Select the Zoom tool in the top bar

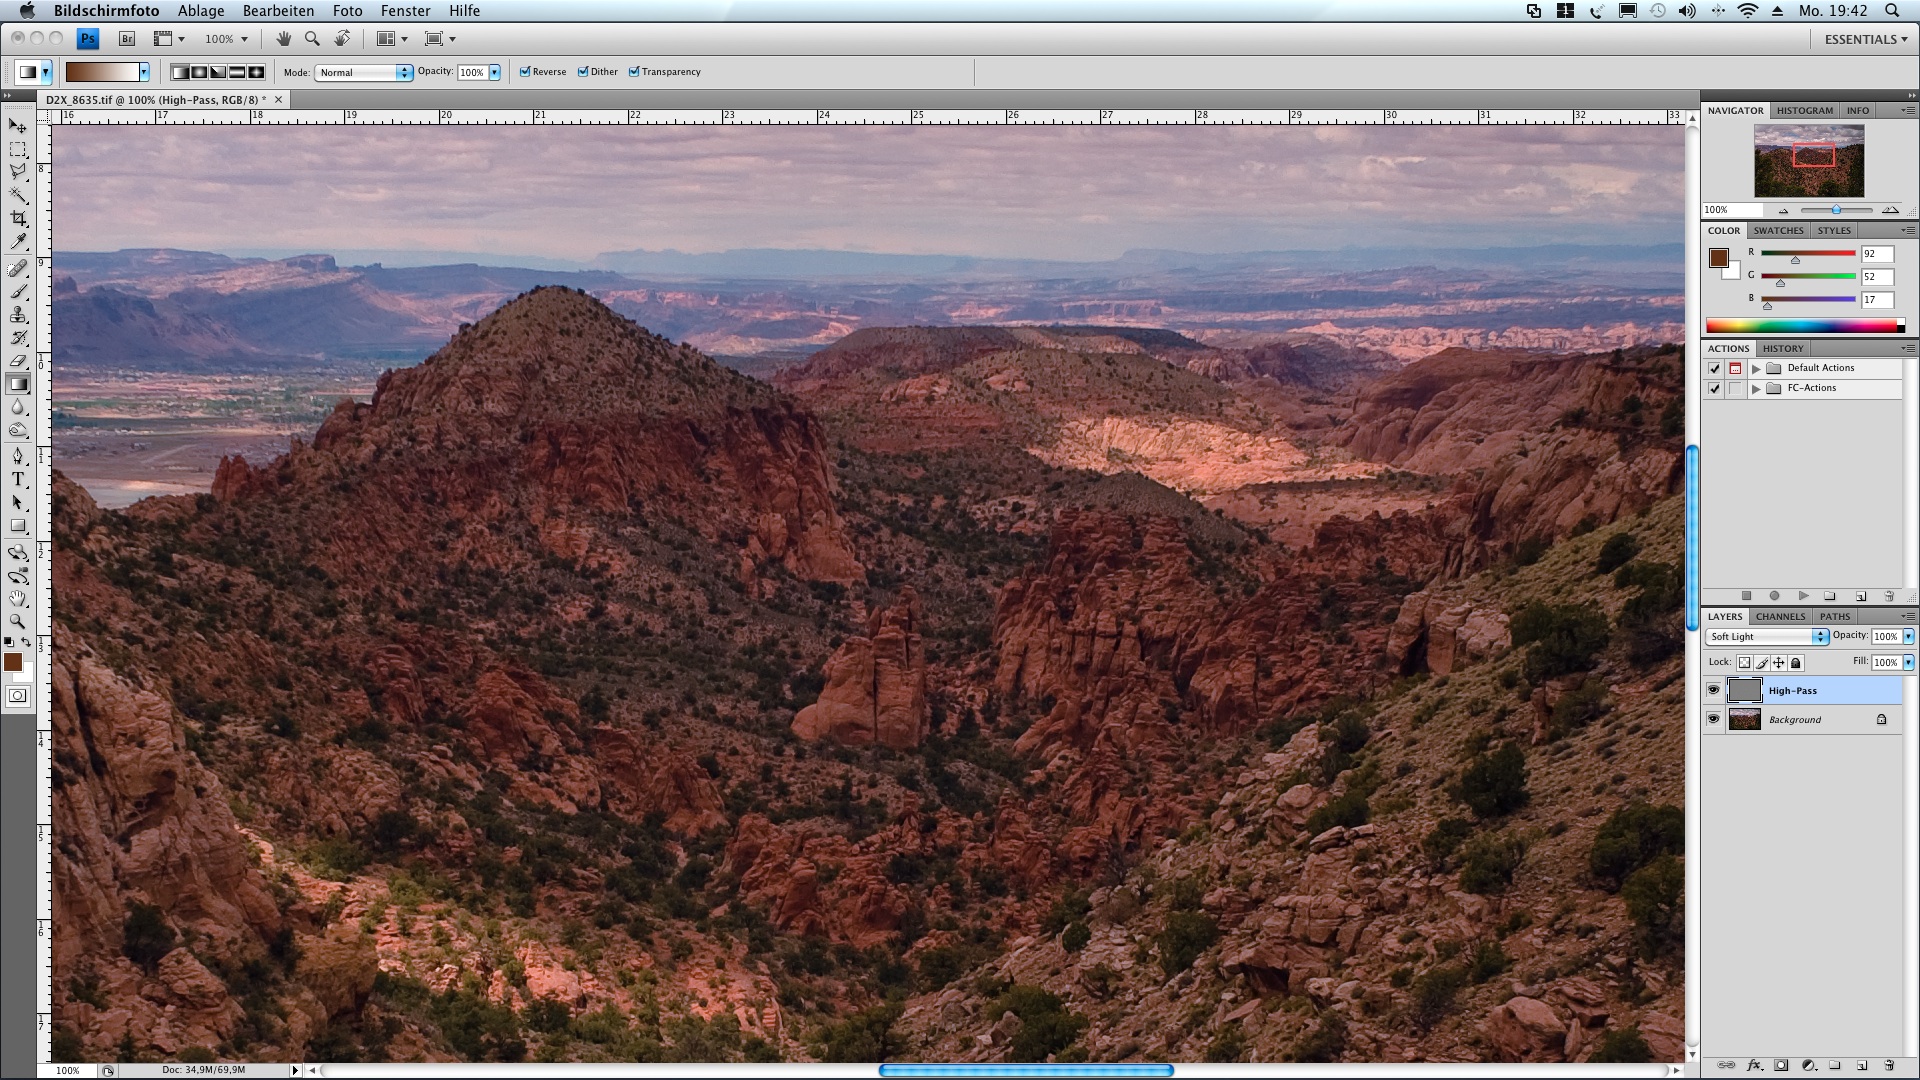coord(312,39)
